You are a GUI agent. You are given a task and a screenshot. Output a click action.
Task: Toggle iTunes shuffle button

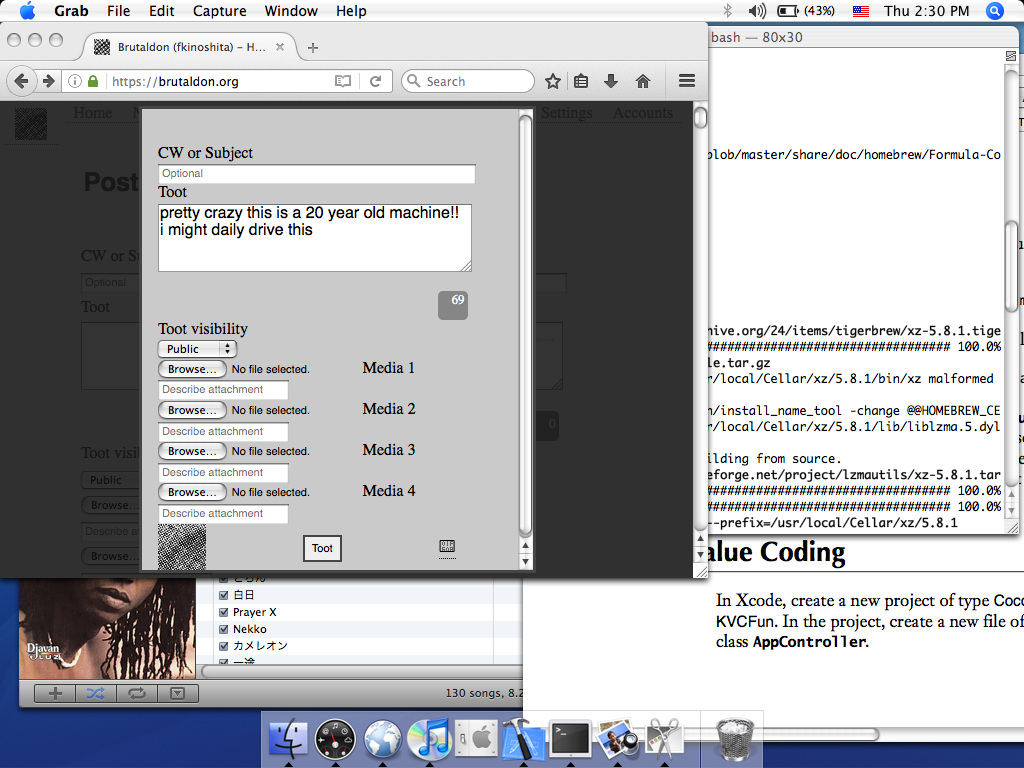pos(95,693)
